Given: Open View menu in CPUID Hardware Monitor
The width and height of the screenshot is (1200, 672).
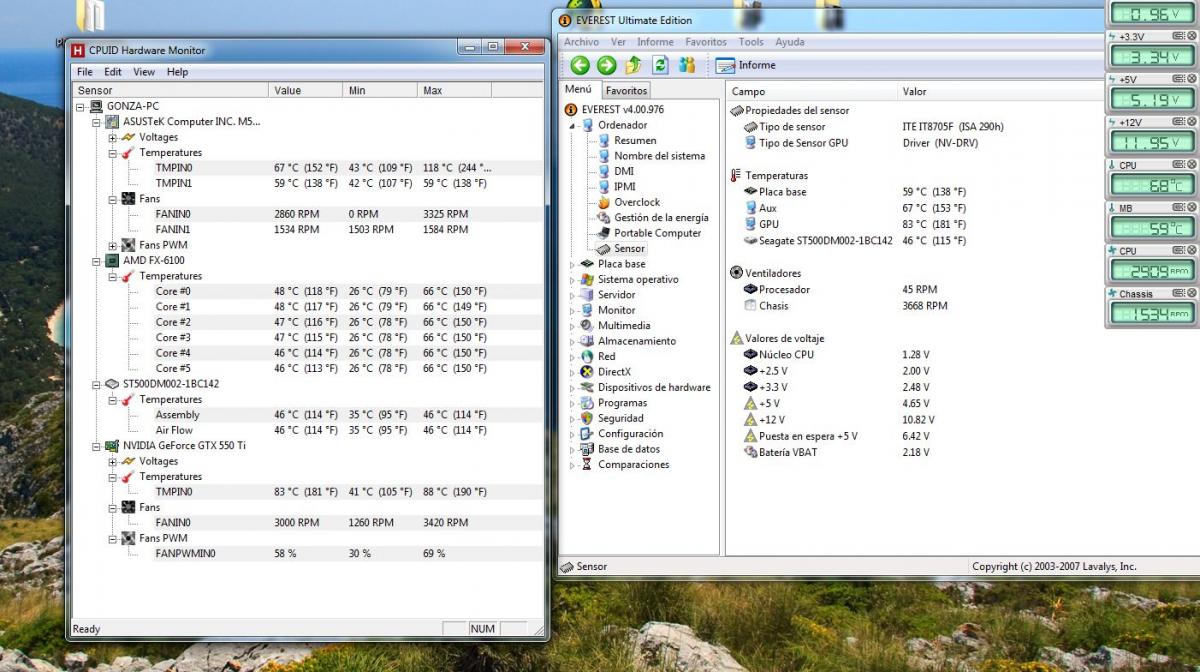Looking at the screenshot, I should [144, 72].
